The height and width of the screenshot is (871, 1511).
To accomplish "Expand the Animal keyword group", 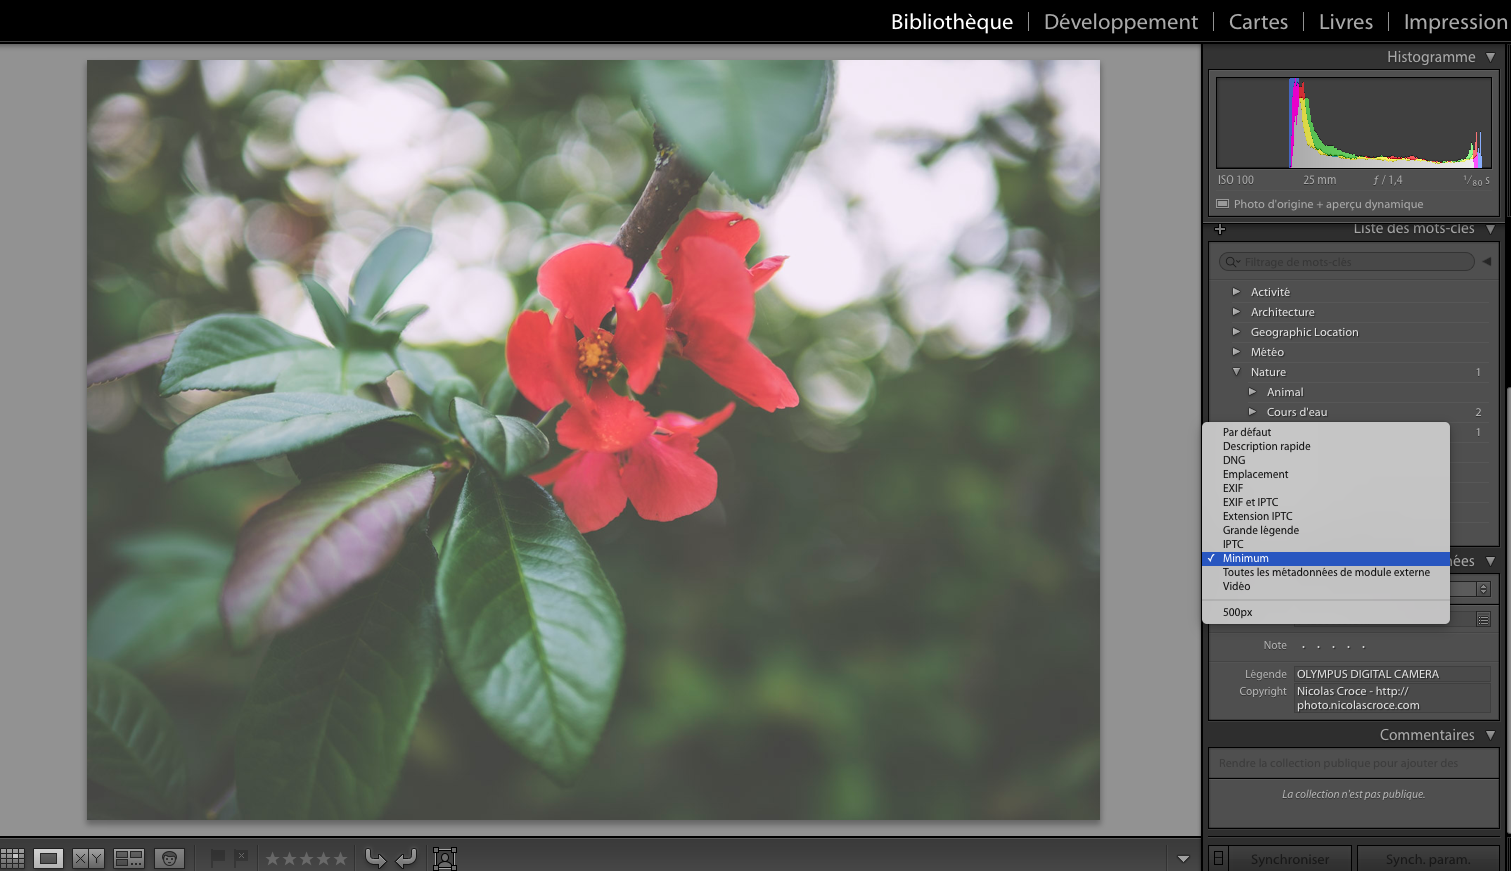I will (1252, 391).
